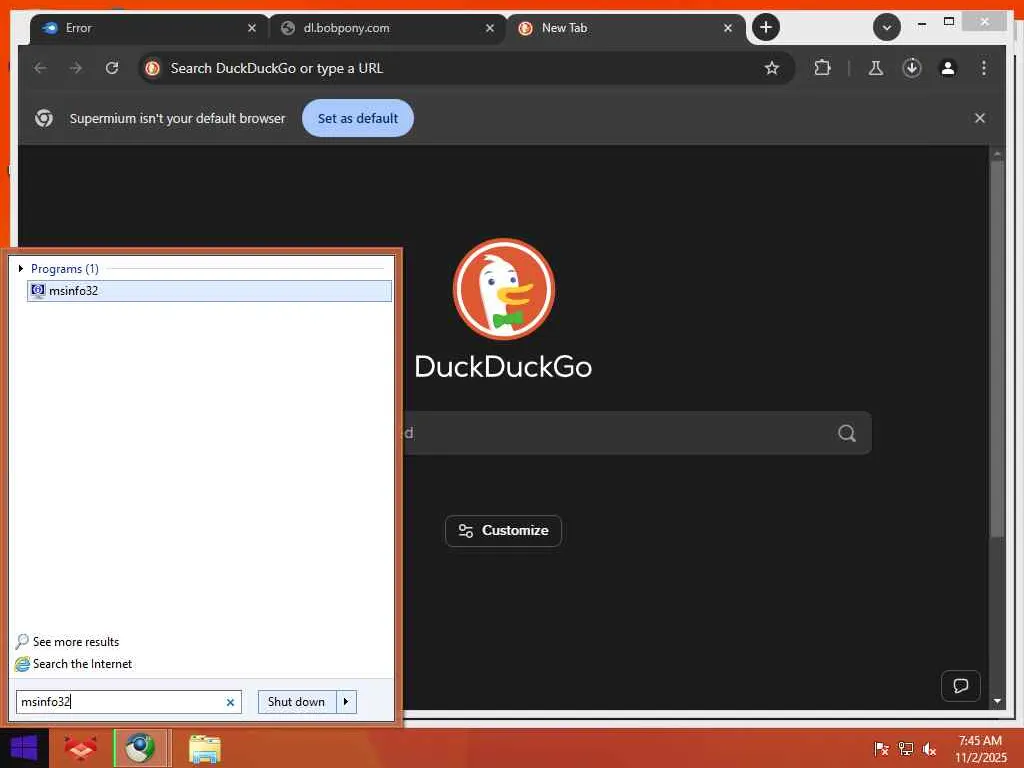Switch to the dl.bobpony.com tab
The image size is (1024, 768).
[387, 28]
